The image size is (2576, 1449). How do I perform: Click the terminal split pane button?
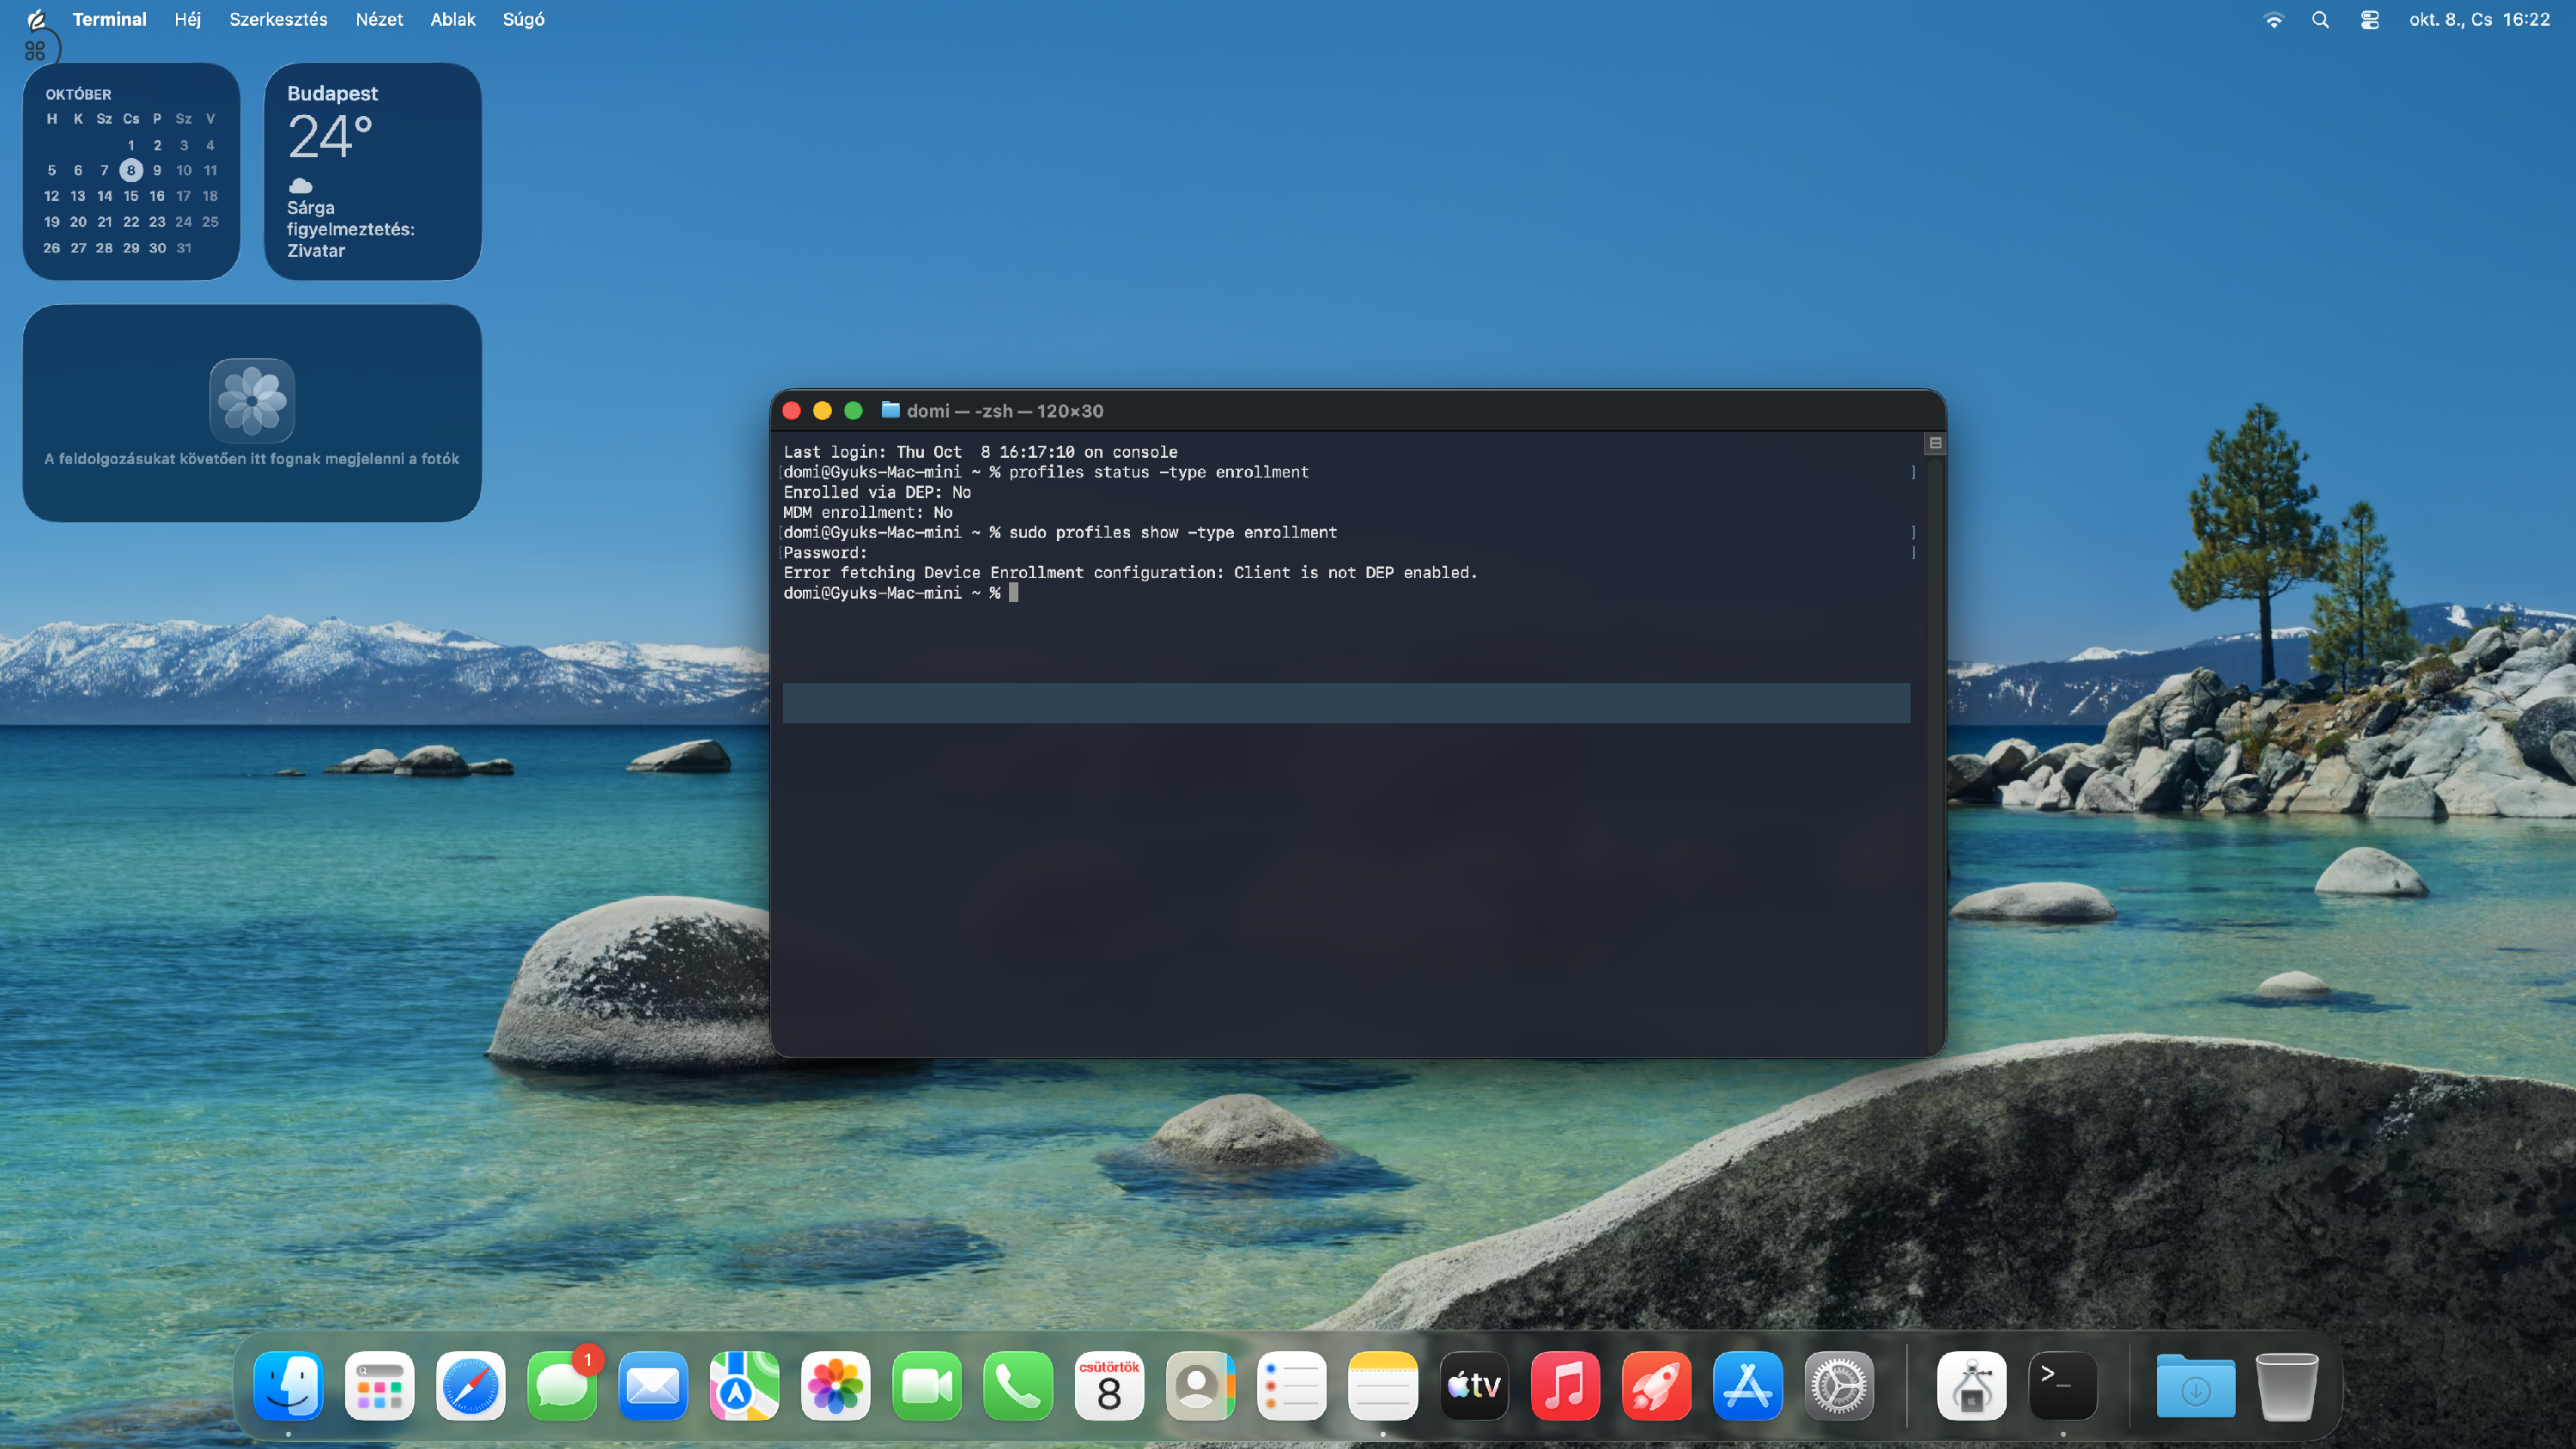point(1935,443)
